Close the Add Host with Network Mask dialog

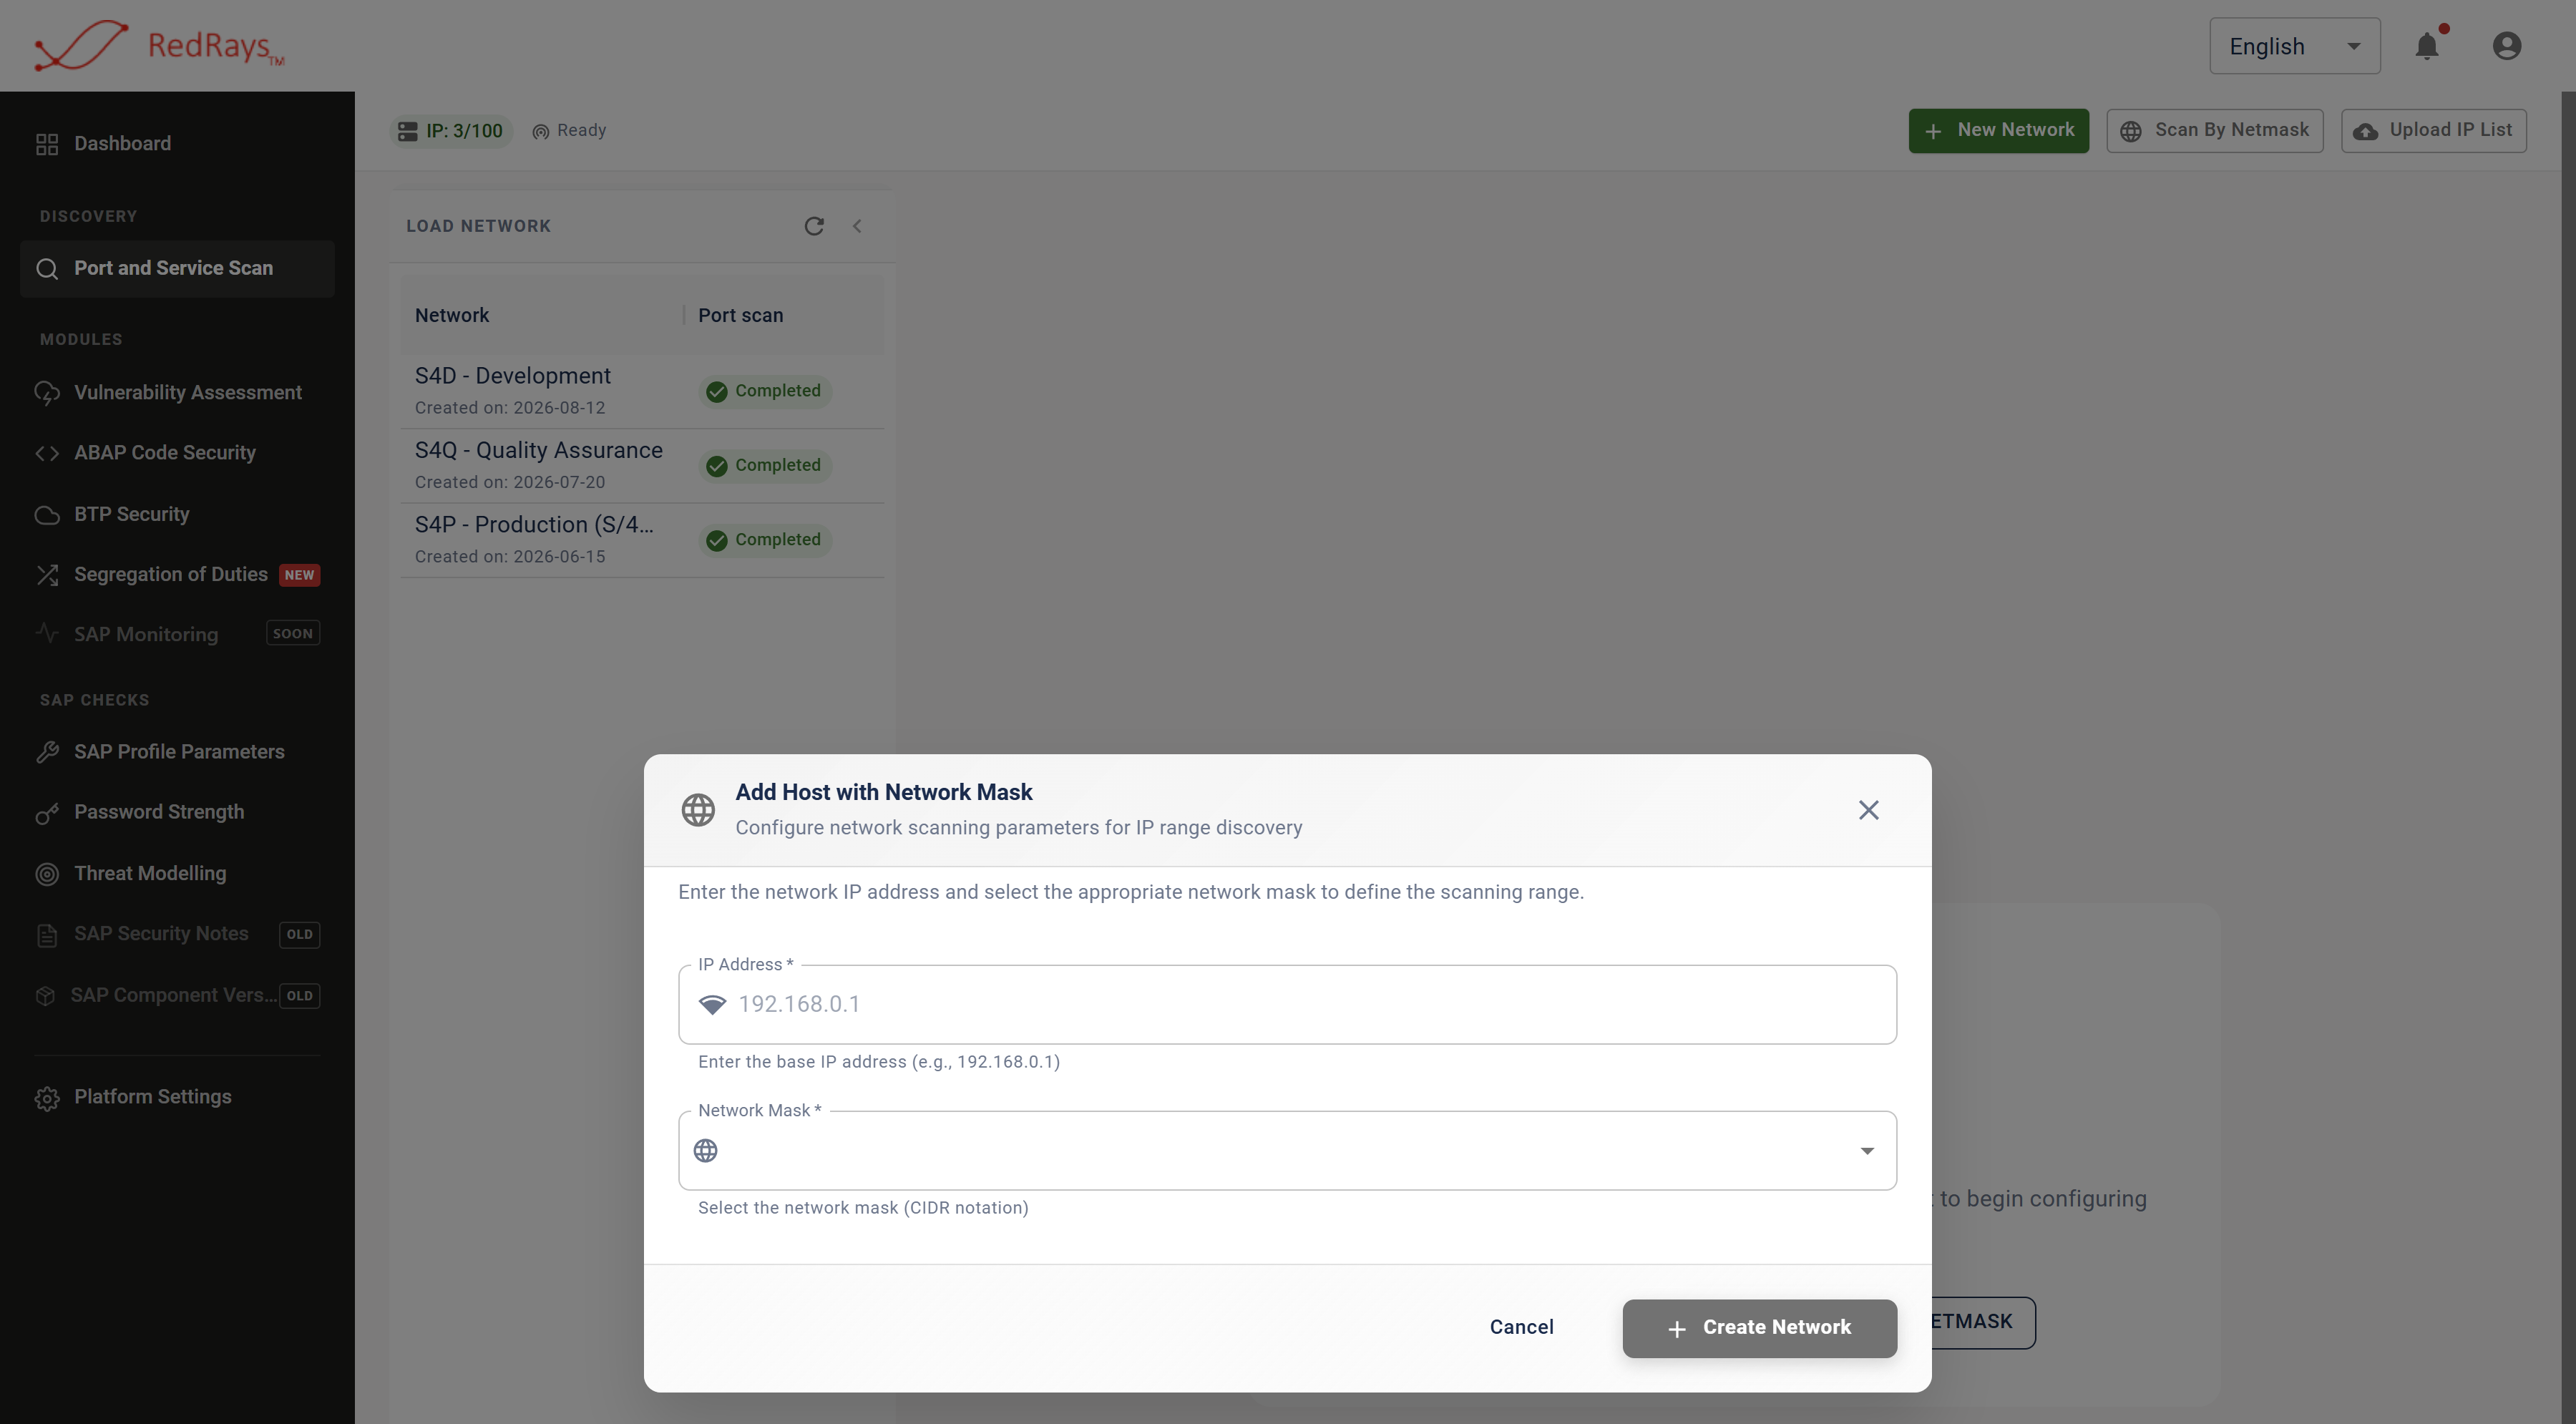[1868, 810]
